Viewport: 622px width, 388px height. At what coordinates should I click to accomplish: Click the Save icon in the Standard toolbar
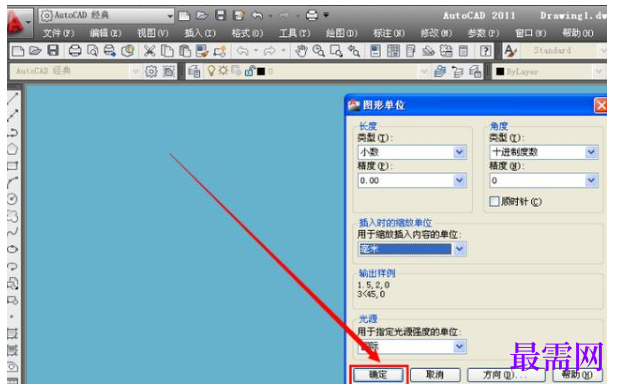[53, 51]
